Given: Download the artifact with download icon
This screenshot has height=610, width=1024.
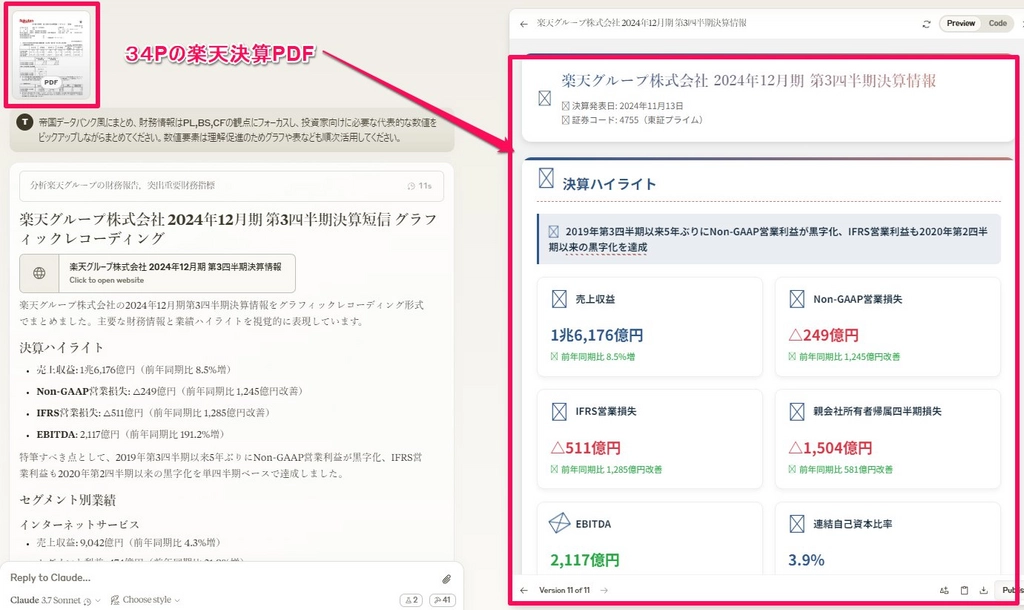Looking at the screenshot, I should point(984,590).
